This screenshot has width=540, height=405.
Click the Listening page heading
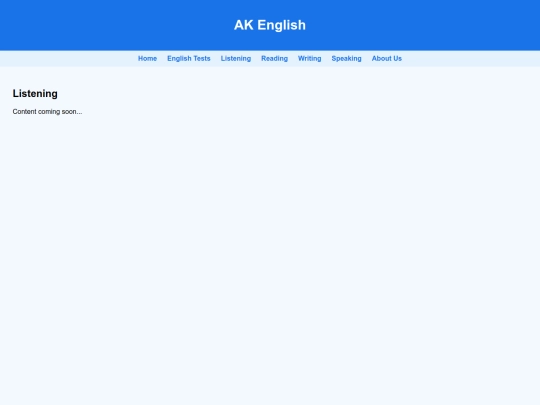point(35,94)
